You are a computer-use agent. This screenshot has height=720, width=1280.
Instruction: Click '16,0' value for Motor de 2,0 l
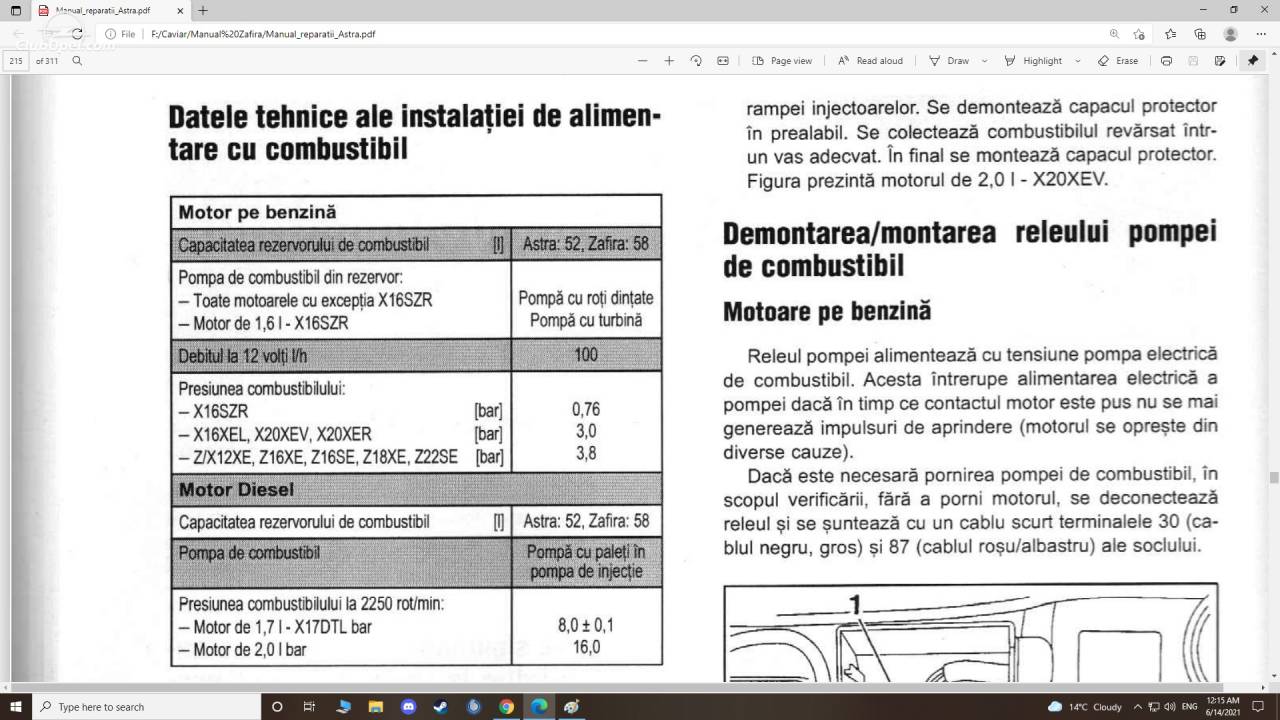(x=586, y=647)
